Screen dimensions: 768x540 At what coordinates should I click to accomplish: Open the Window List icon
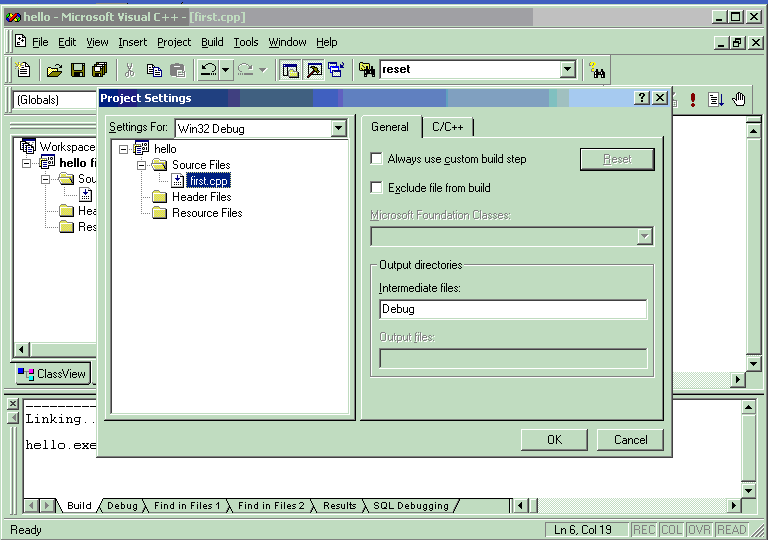(336, 70)
